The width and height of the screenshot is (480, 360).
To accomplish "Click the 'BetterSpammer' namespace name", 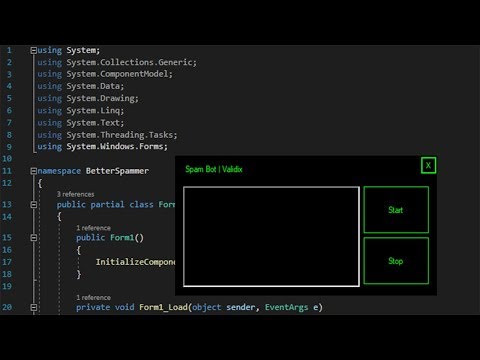I will click(x=117, y=171).
